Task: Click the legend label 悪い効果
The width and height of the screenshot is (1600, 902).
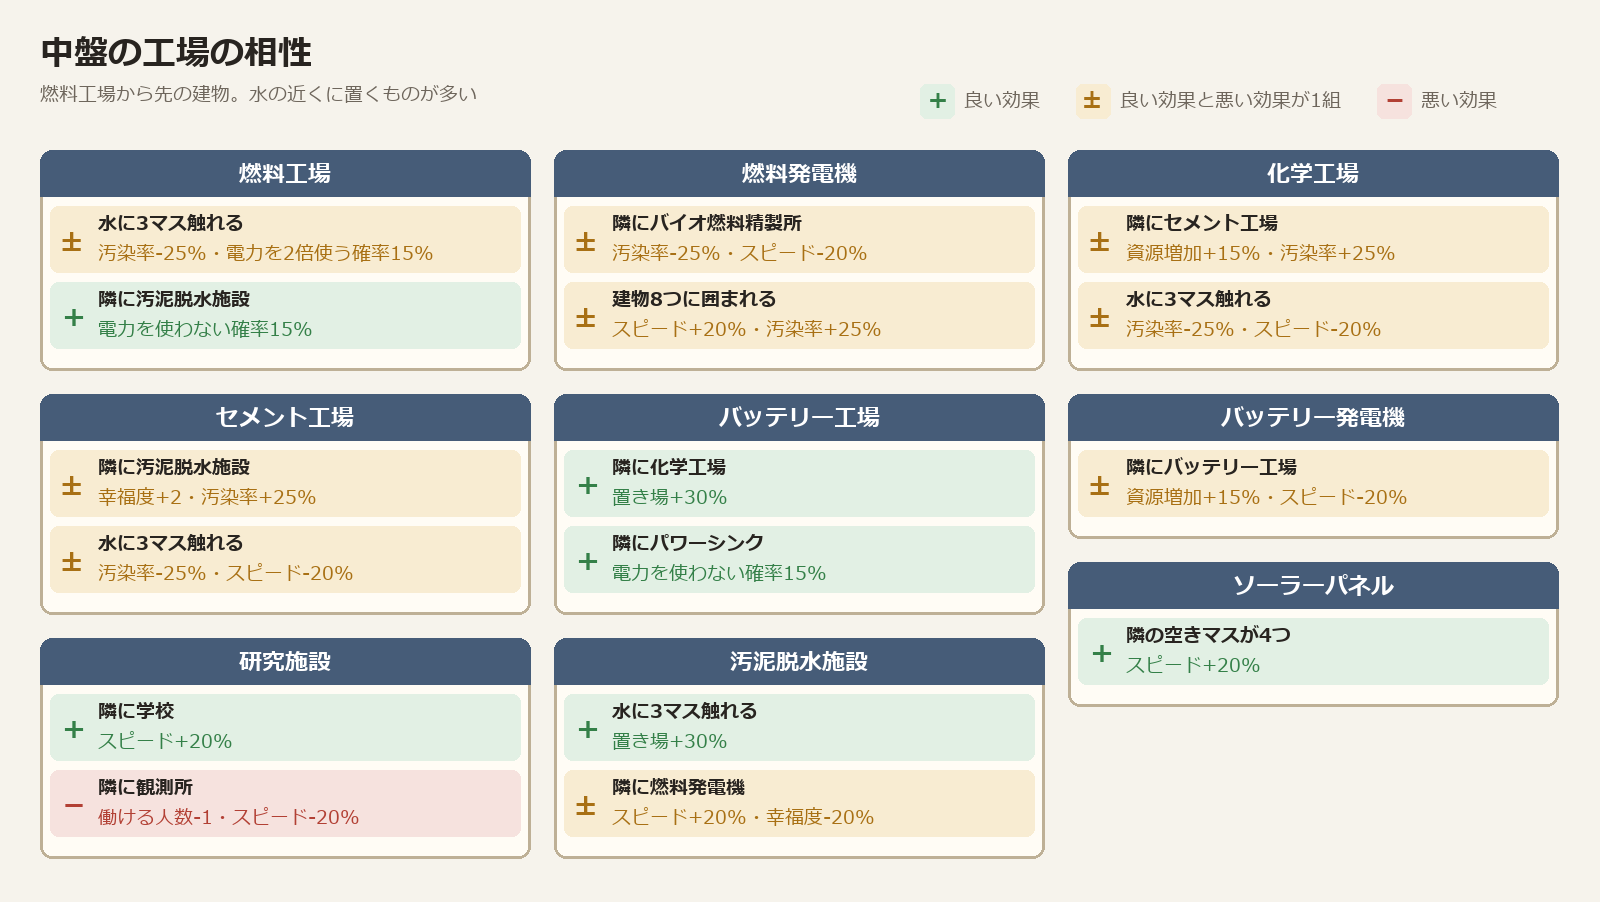Action: 1459,100
